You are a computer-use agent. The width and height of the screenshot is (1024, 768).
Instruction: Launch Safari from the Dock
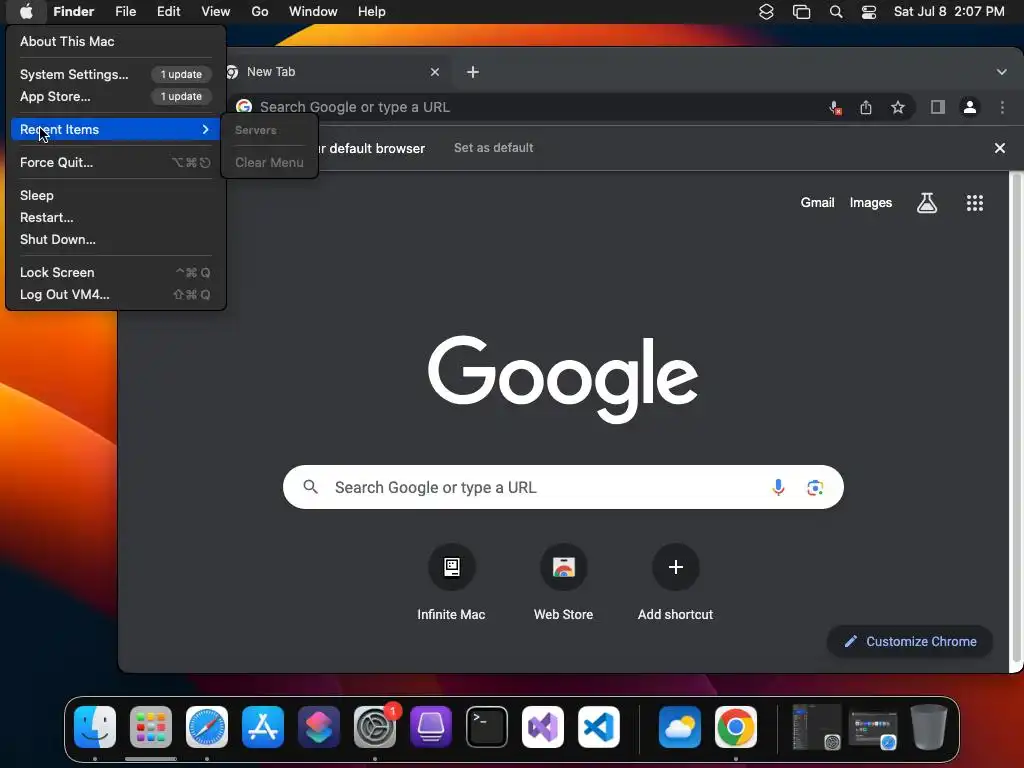207,727
